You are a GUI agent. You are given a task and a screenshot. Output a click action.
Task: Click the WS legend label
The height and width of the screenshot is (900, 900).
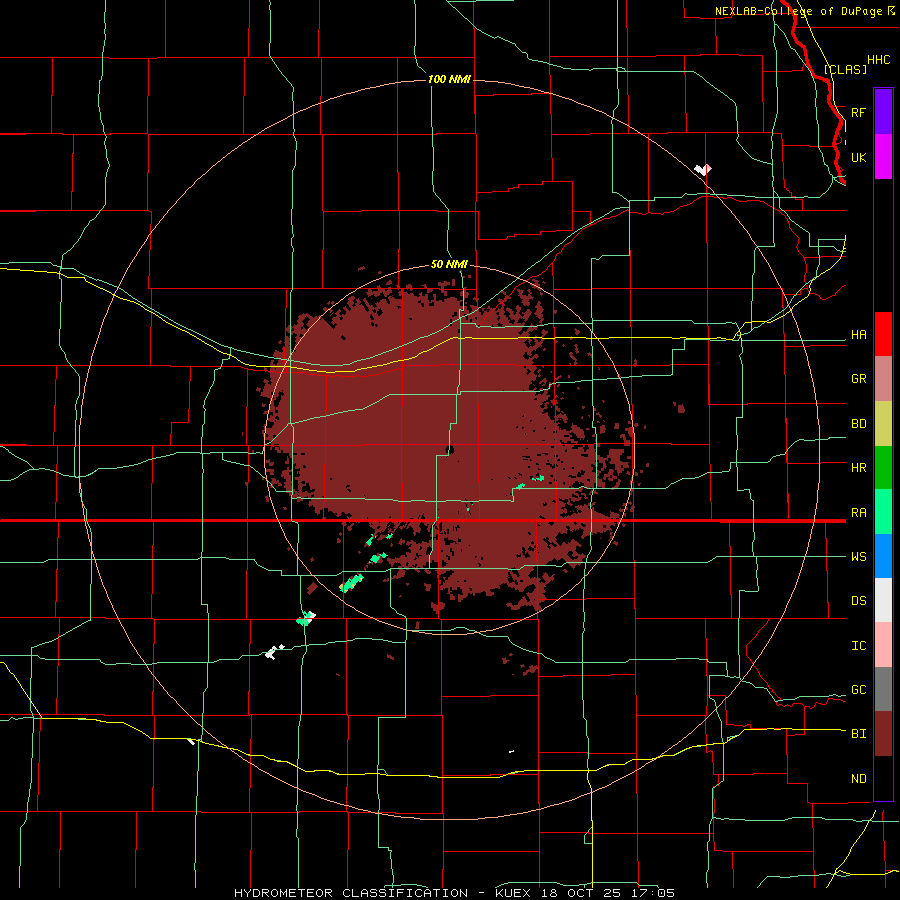858,557
